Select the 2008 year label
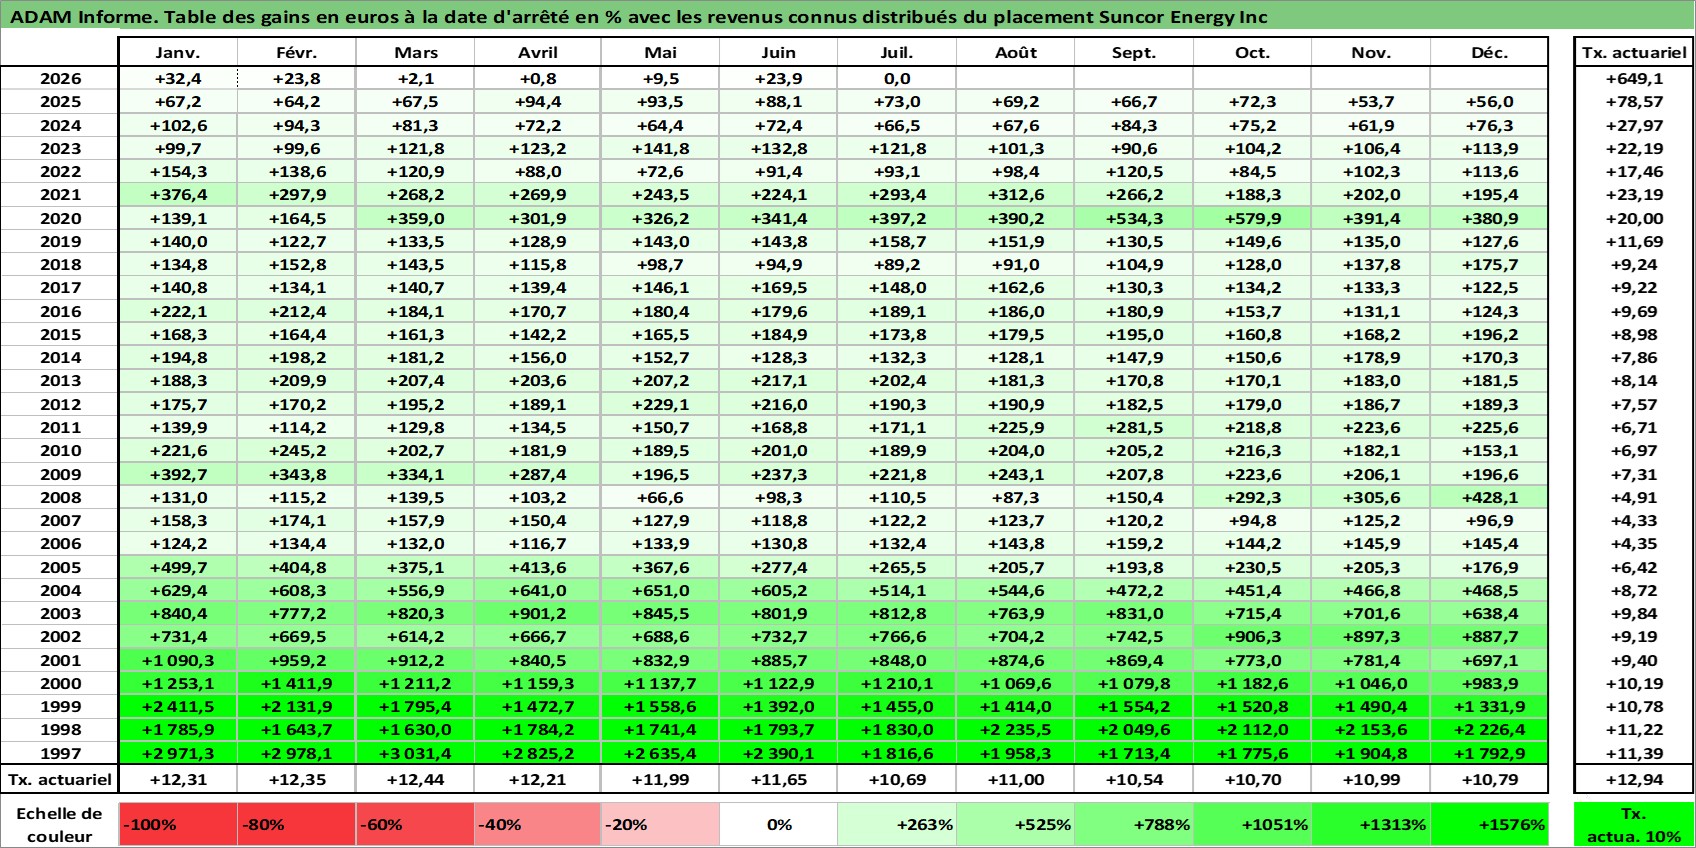Viewport: 1696px width, 848px height. pyautogui.click(x=60, y=498)
